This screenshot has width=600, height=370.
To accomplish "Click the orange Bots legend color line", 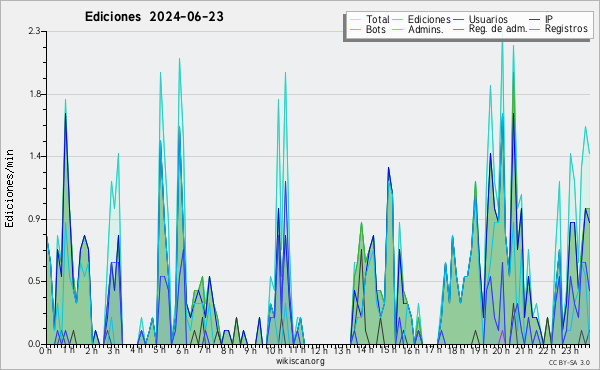I will 355,29.
